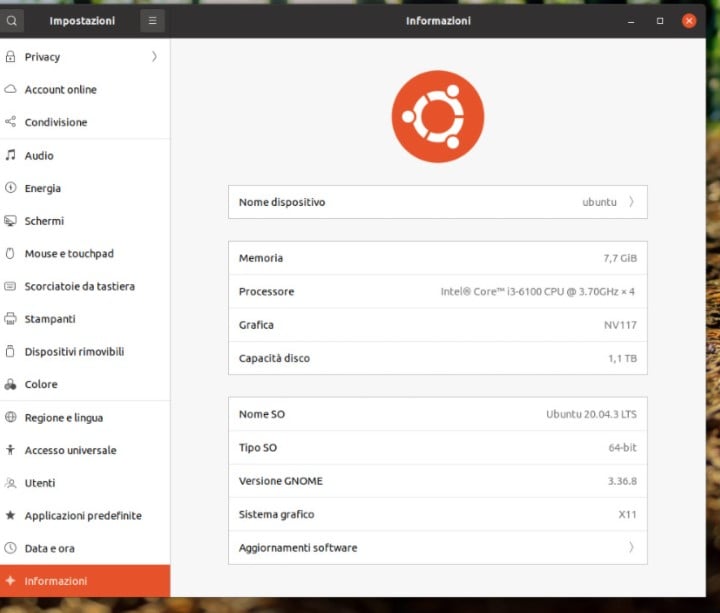Open Data e ora settings
The width and height of the screenshot is (720, 613).
[x=85, y=548]
